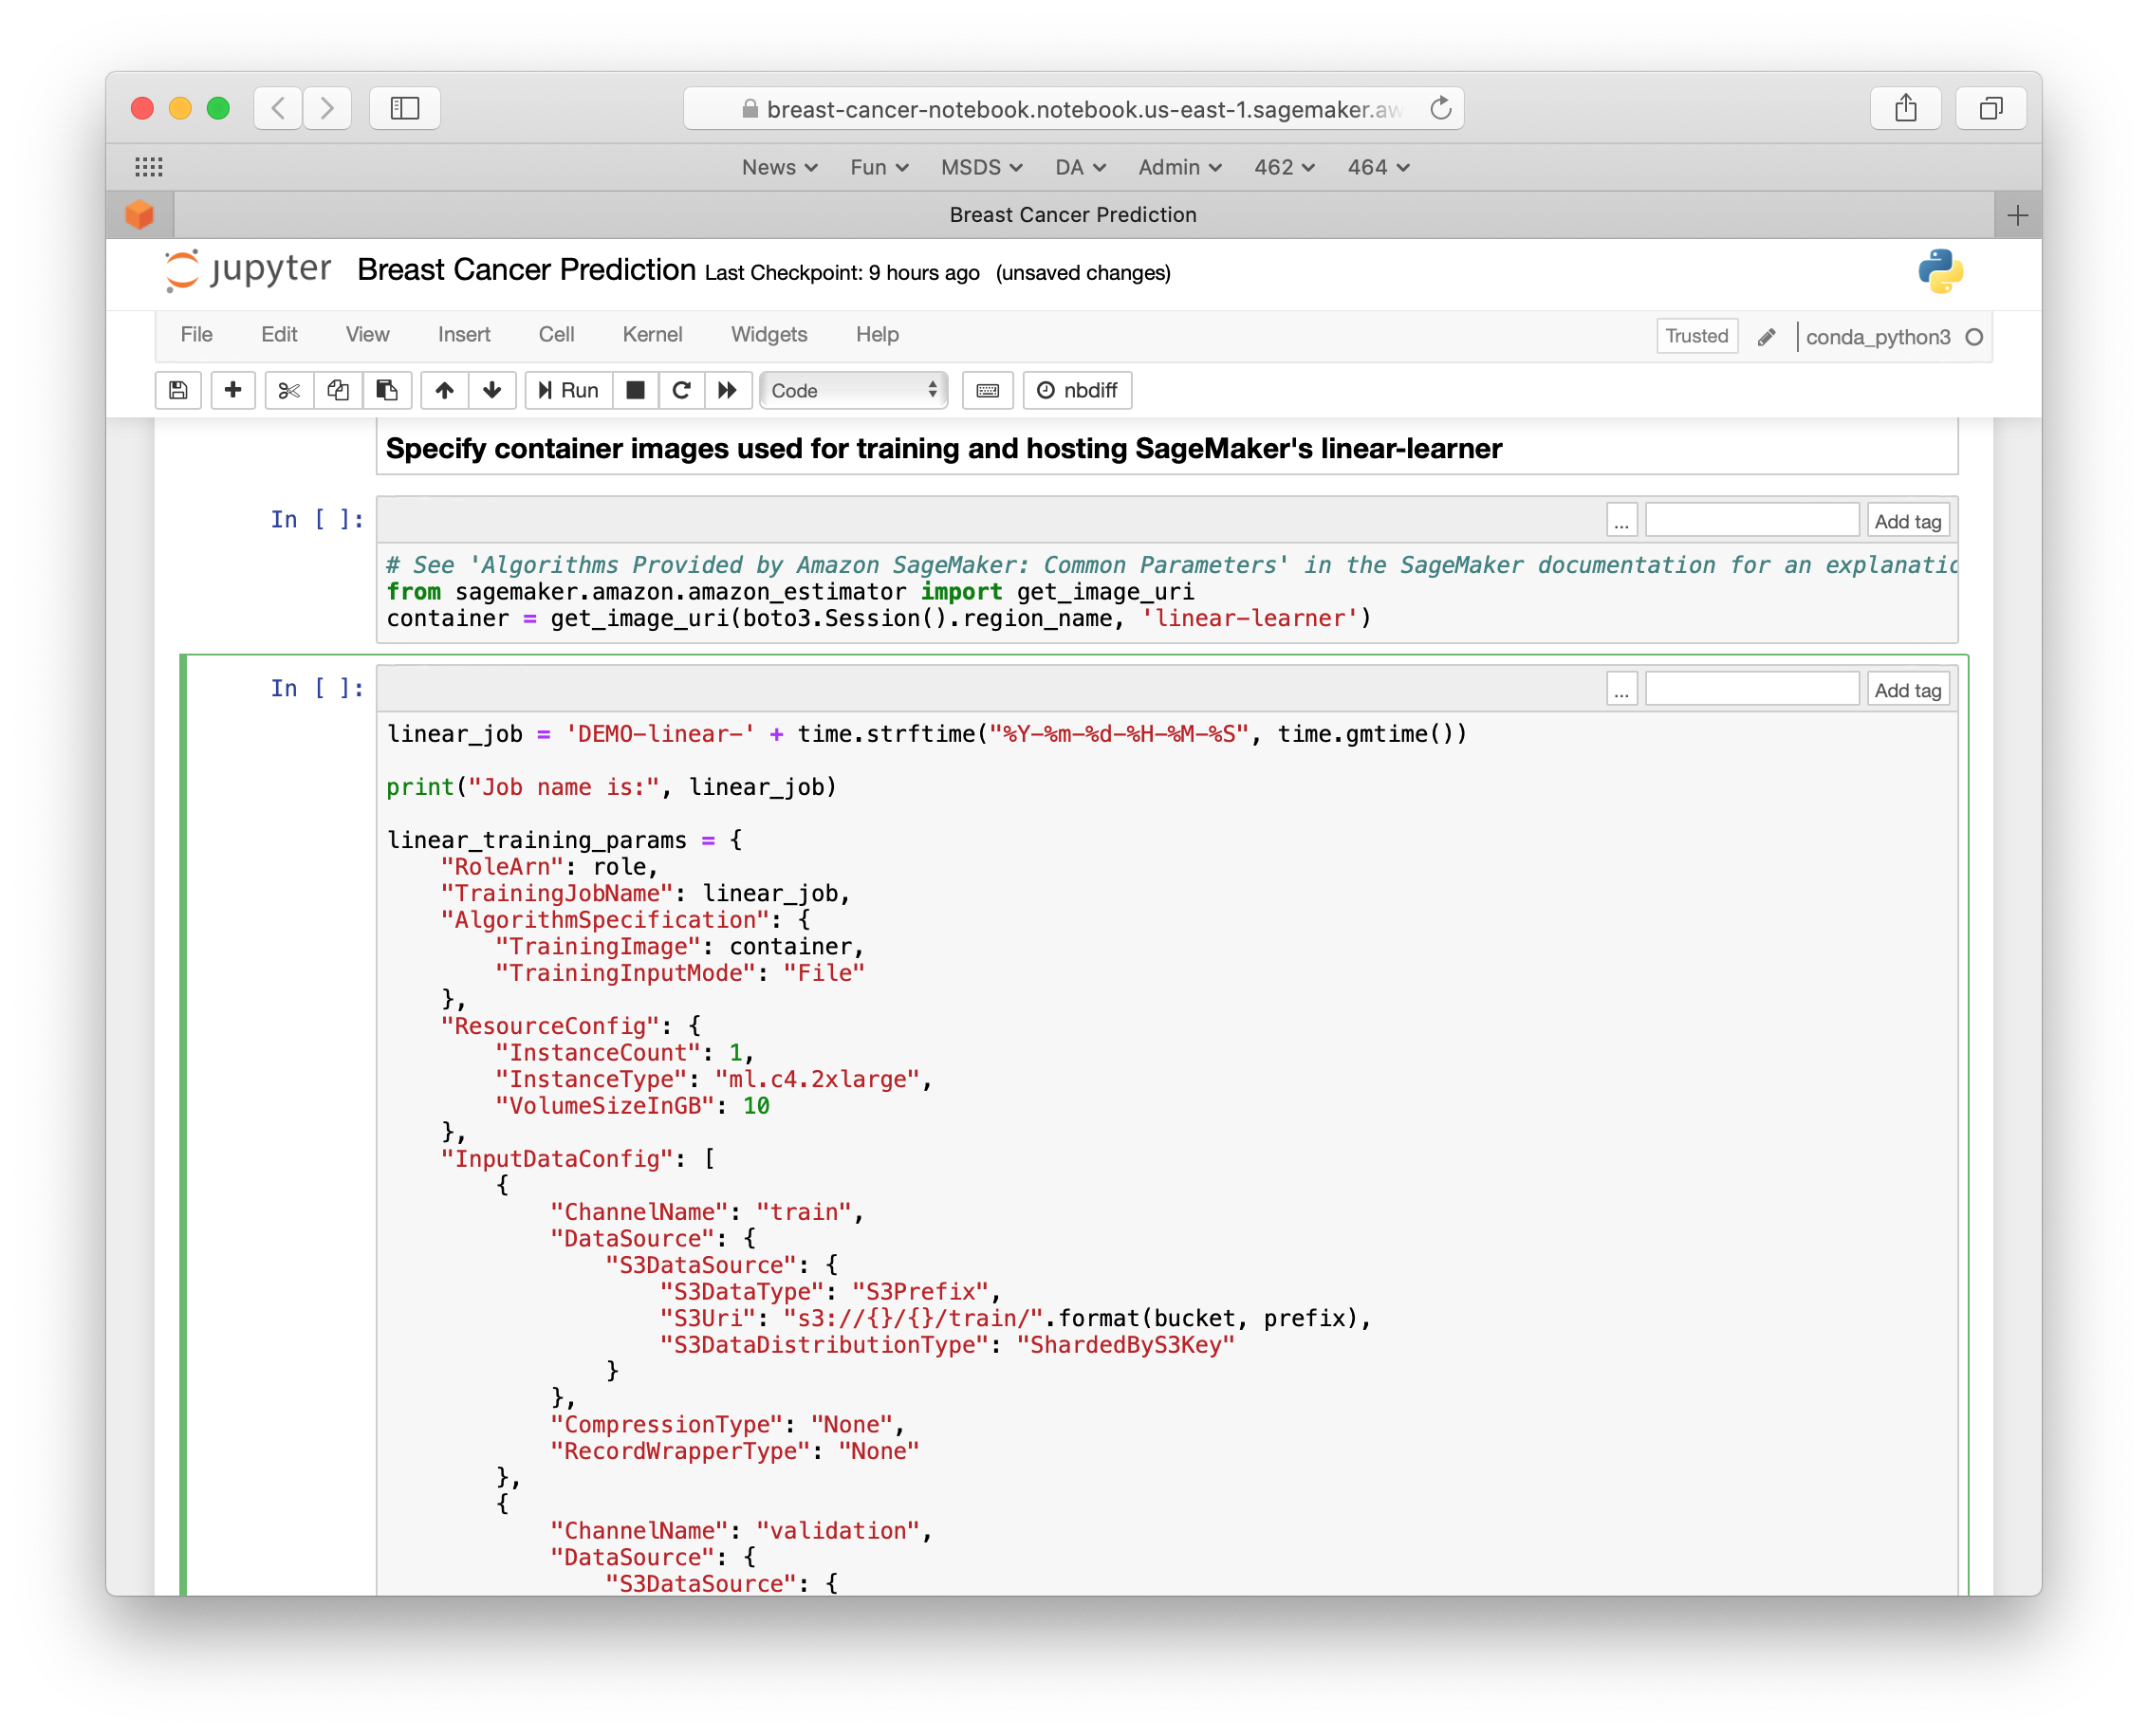Open a new Safari tab with the plus
Viewport: 2148px width, 1736px height.
(x=2018, y=215)
